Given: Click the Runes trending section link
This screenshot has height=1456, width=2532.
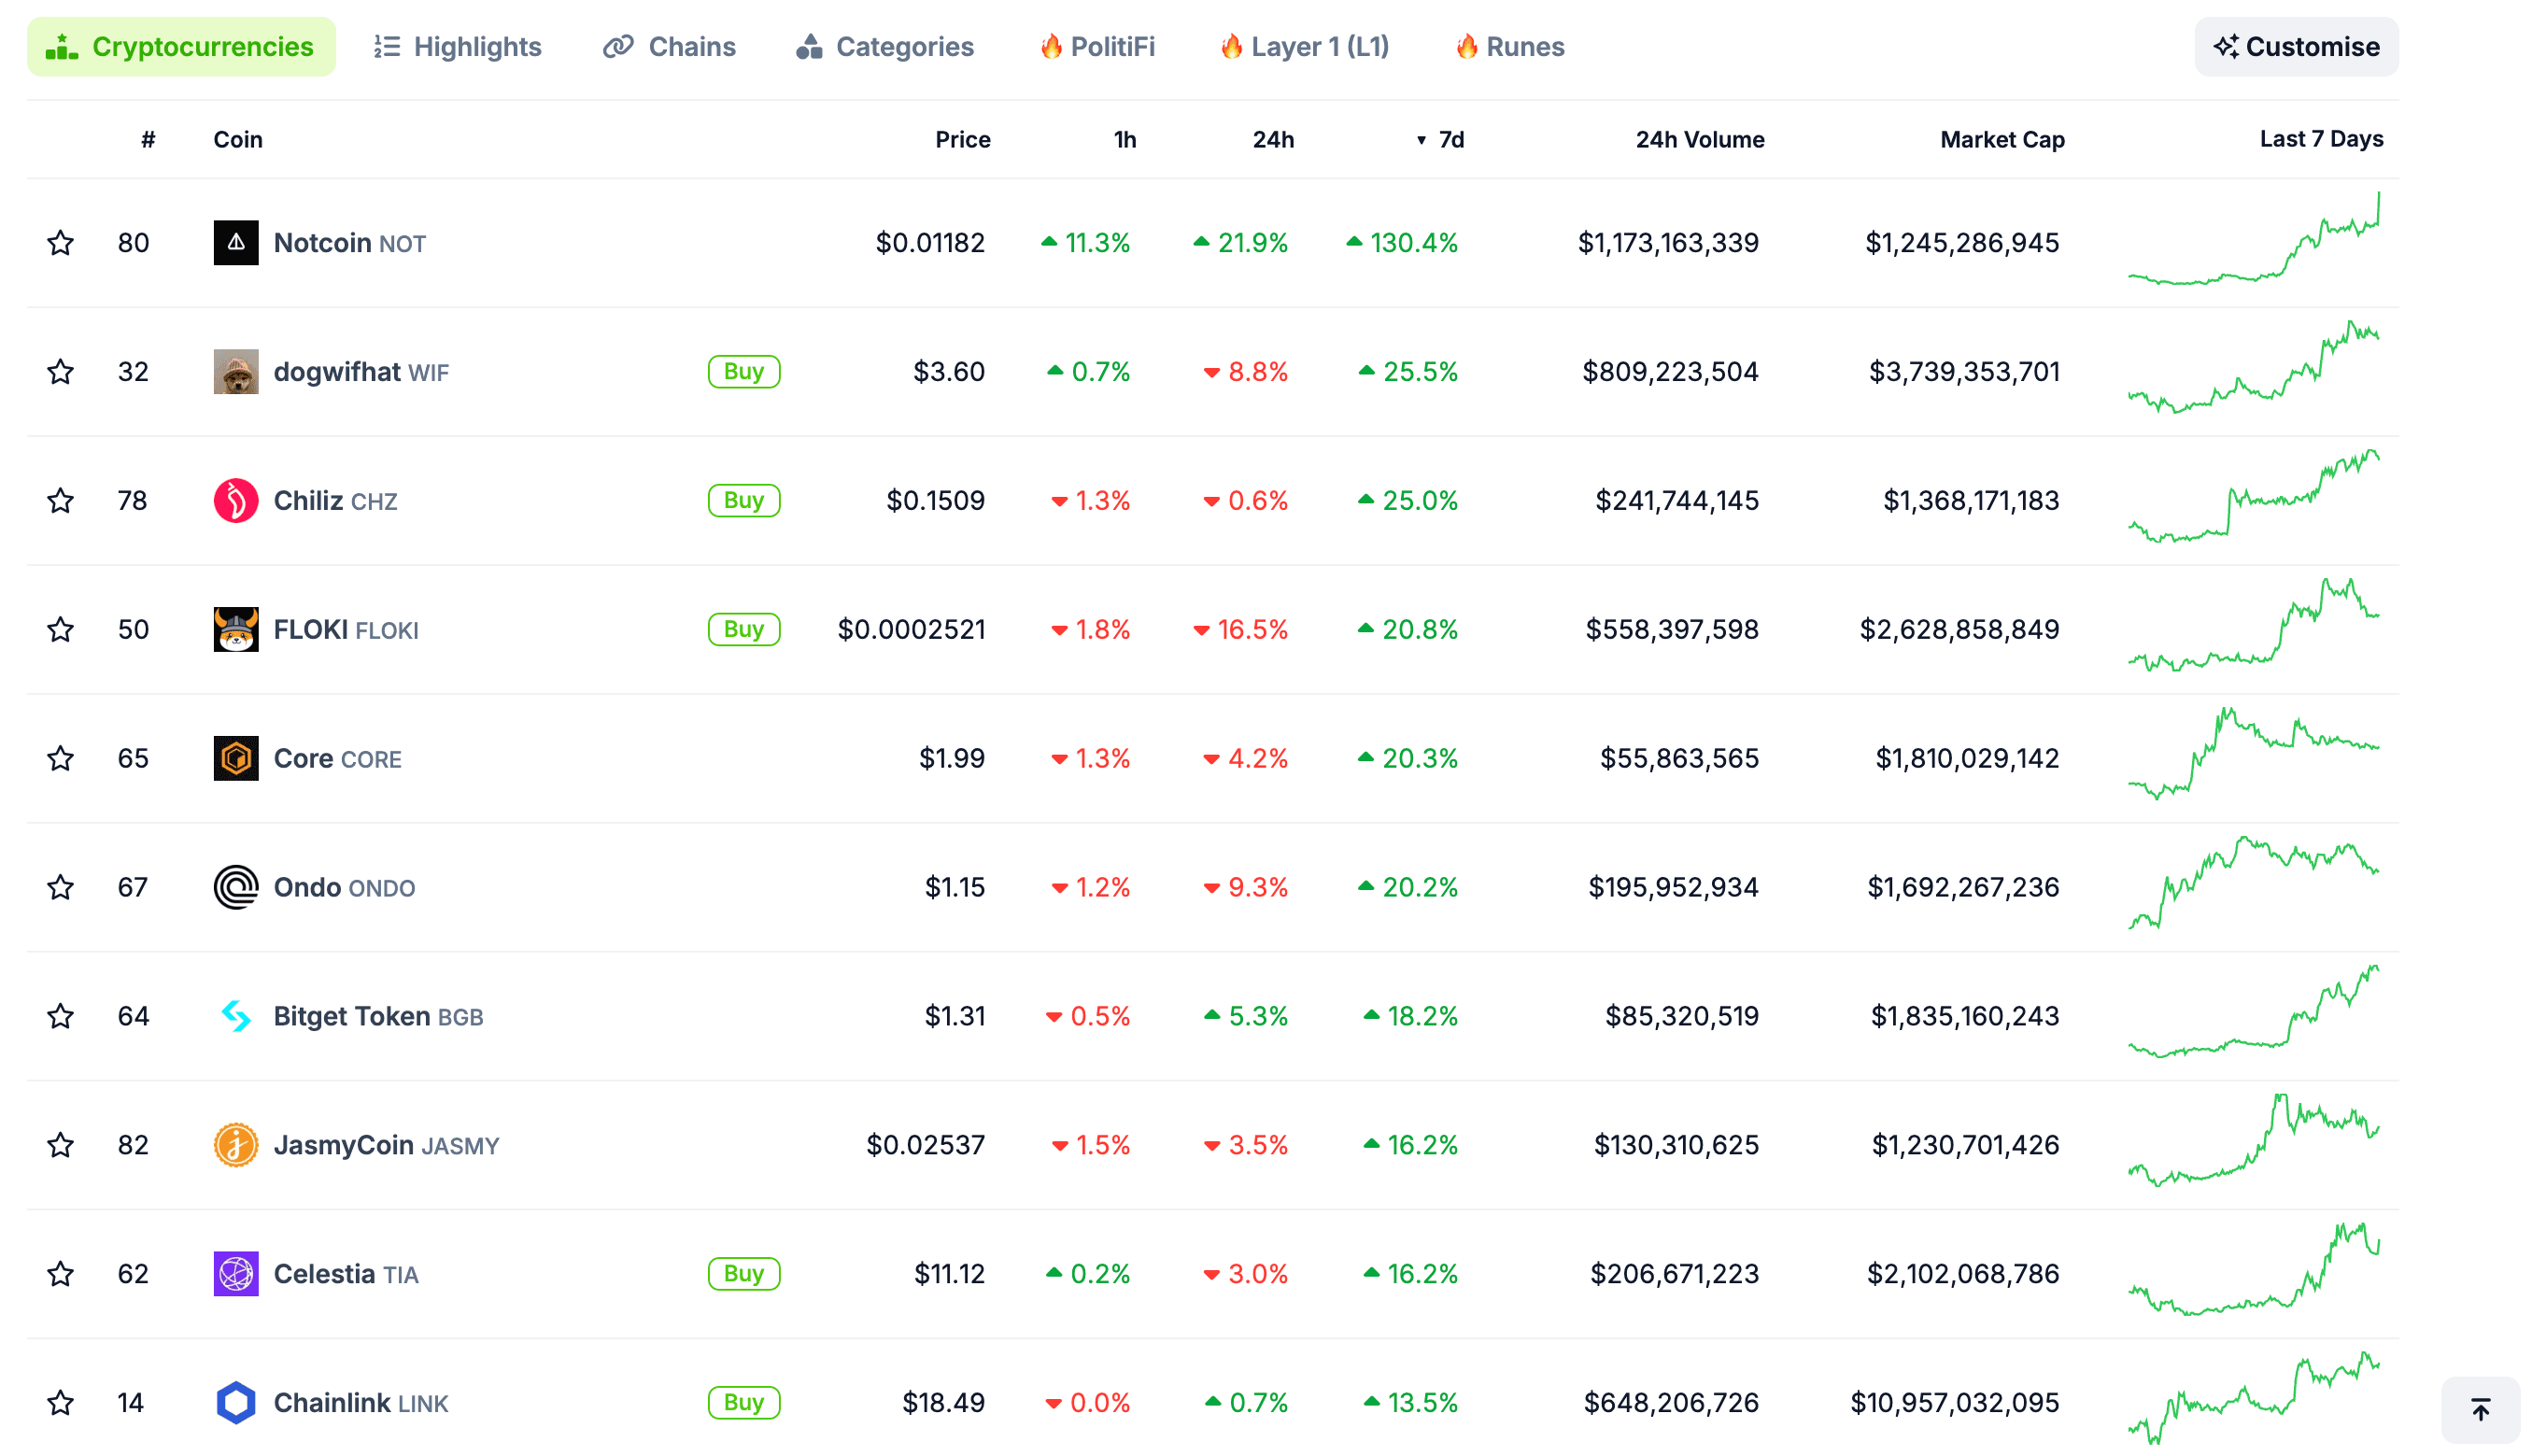Looking at the screenshot, I should point(1511,47).
